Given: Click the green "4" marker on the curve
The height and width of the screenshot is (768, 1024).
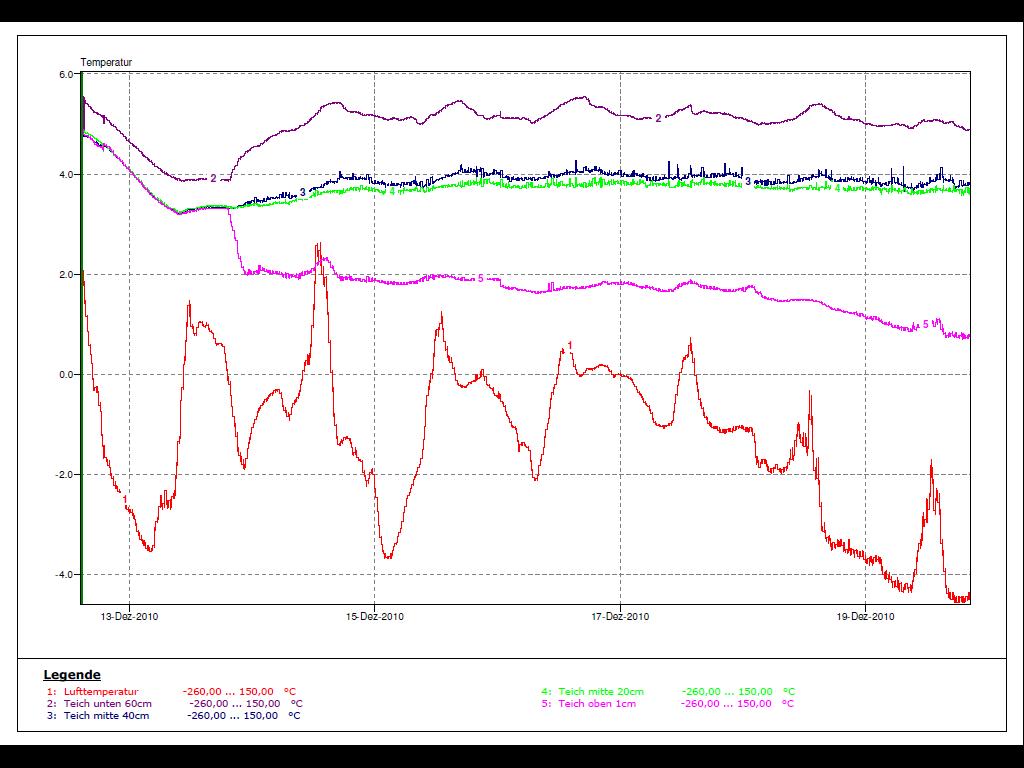Looking at the screenshot, I should [838, 188].
